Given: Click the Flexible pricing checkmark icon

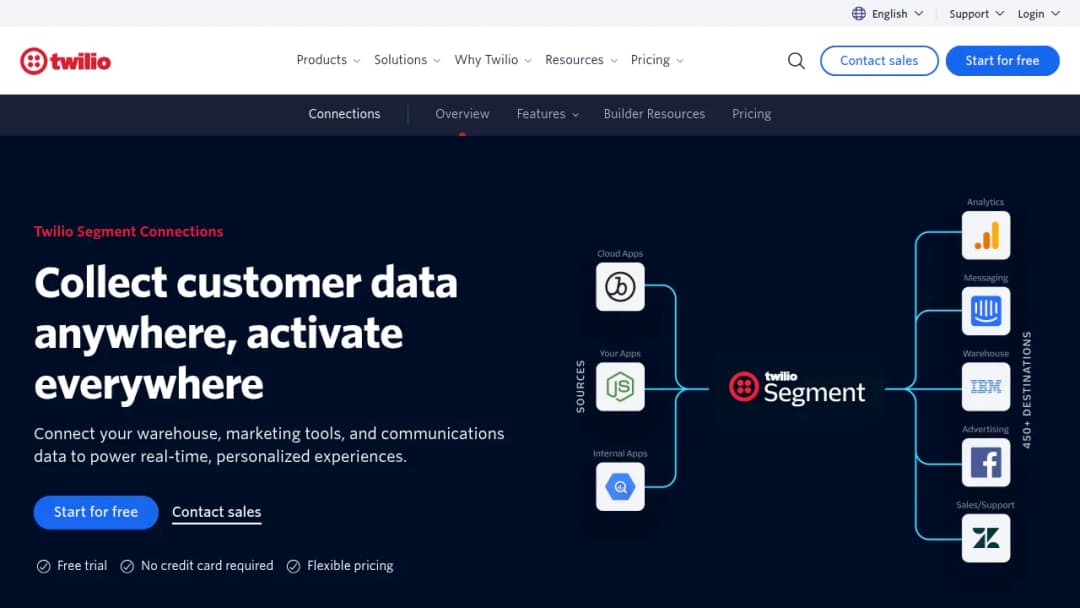Looking at the screenshot, I should 293,567.
